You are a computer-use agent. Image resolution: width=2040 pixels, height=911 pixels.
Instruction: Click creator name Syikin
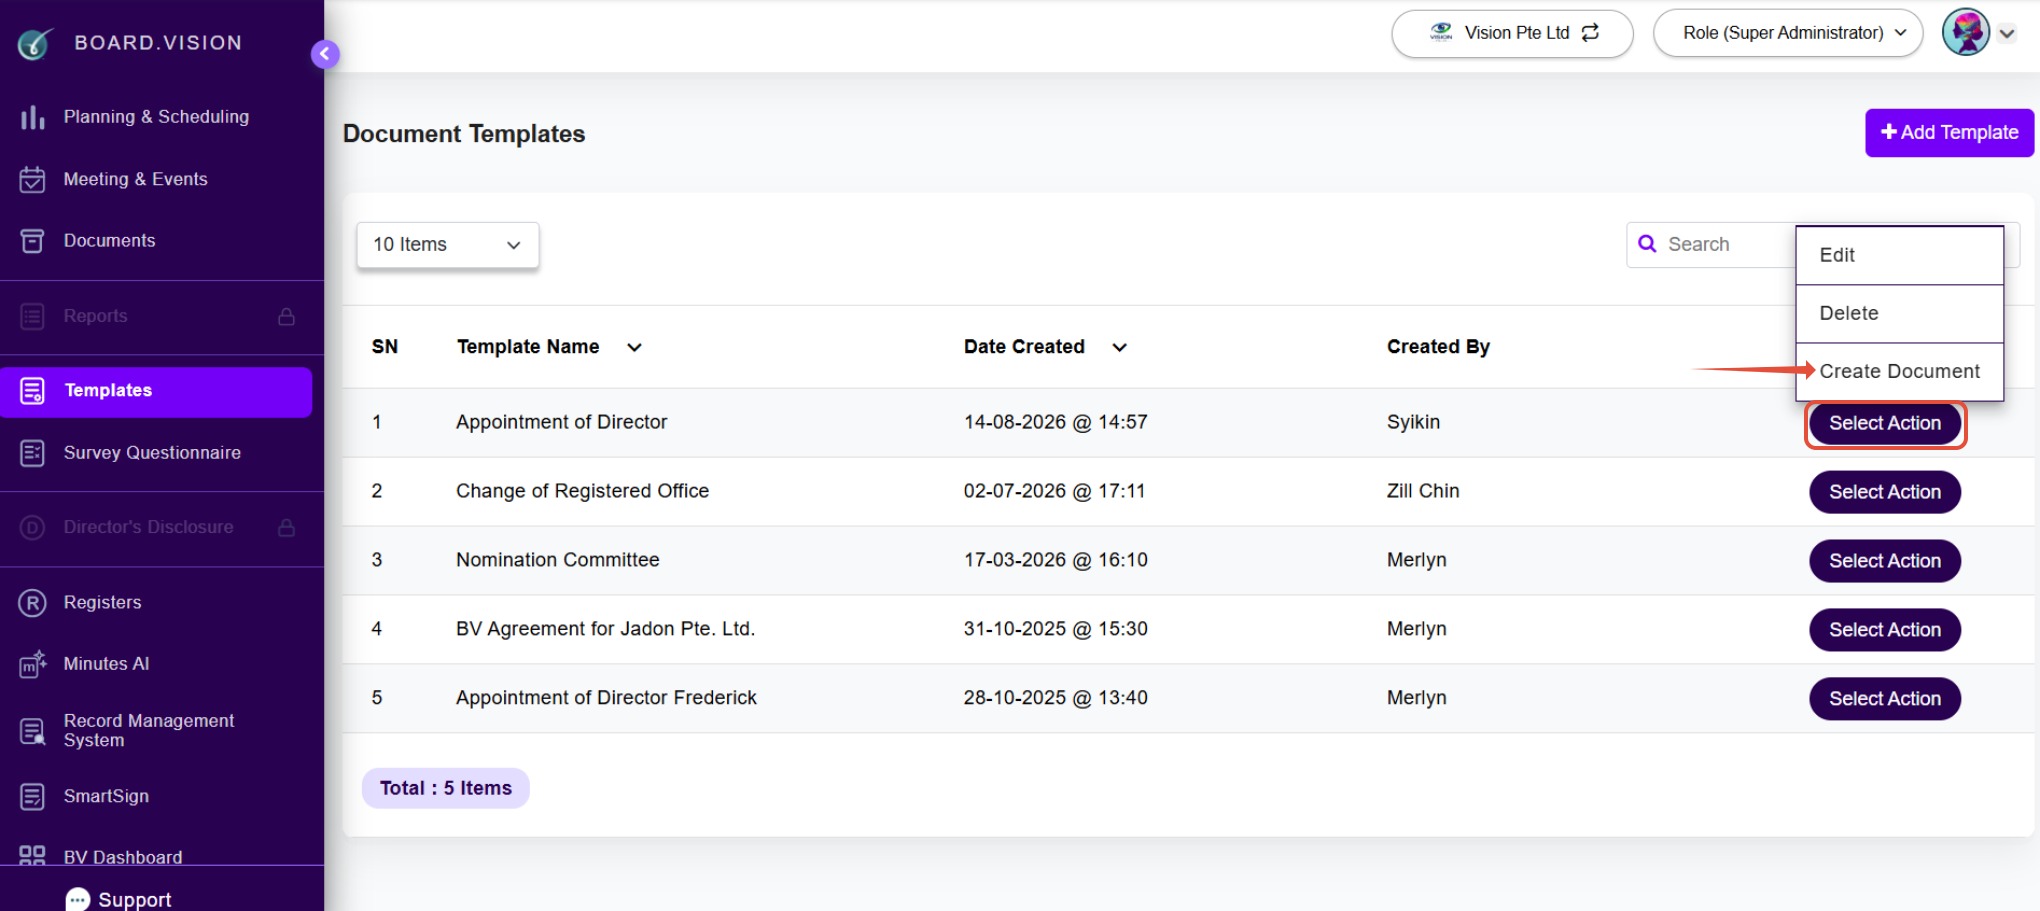(1412, 422)
